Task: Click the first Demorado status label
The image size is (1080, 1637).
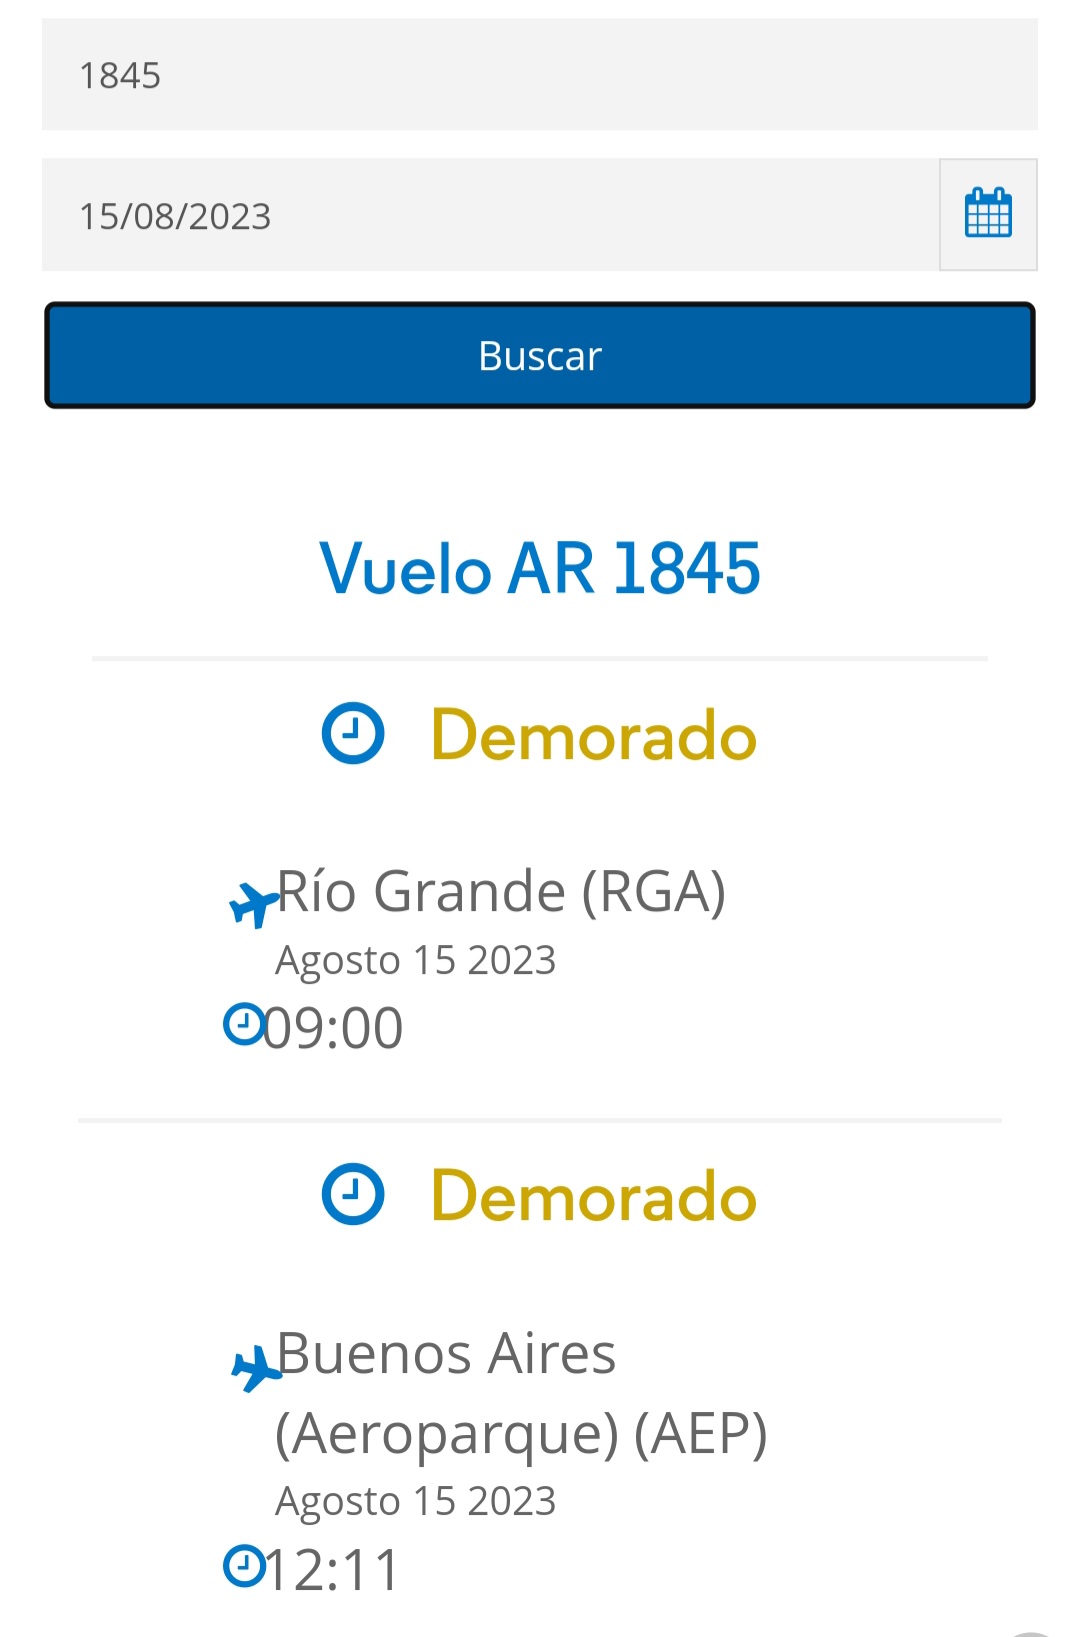Action: pyautogui.click(x=593, y=736)
